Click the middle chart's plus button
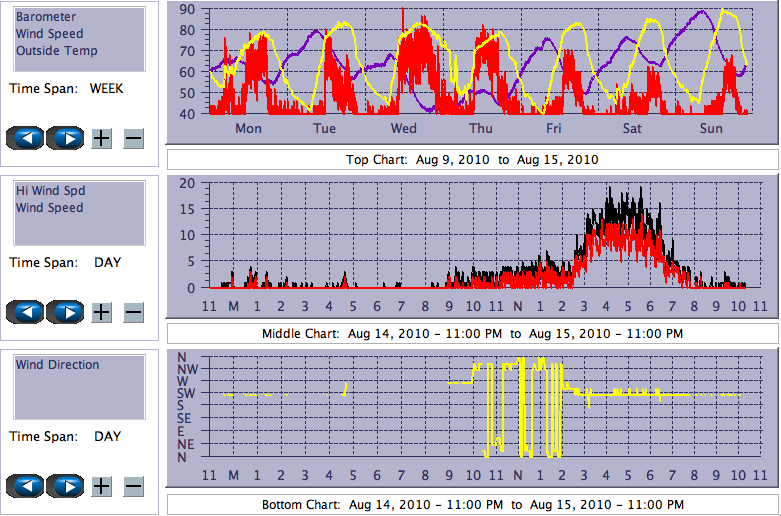The width and height of the screenshot is (781, 516). [102, 312]
